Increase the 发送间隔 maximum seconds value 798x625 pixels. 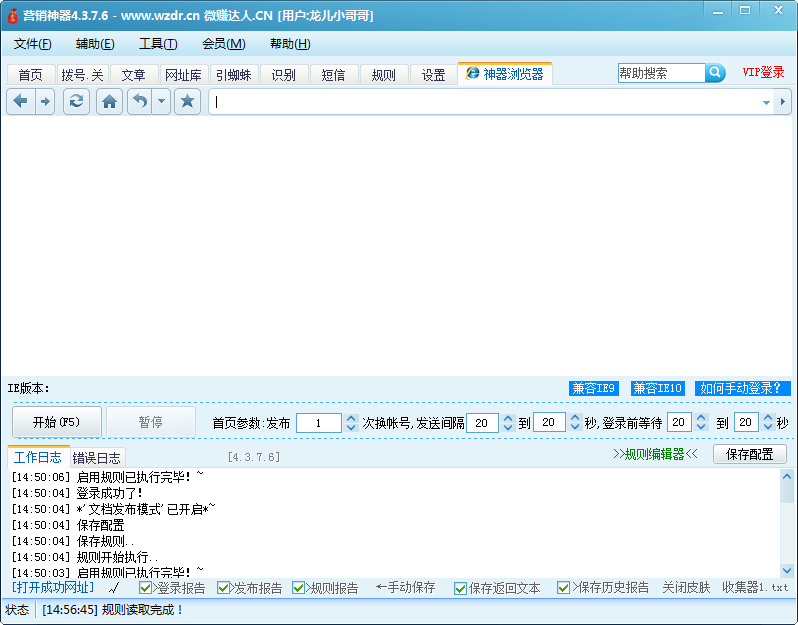point(575,418)
